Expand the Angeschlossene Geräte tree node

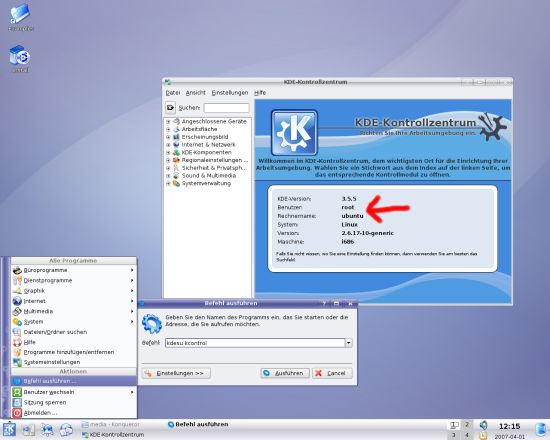coord(168,121)
